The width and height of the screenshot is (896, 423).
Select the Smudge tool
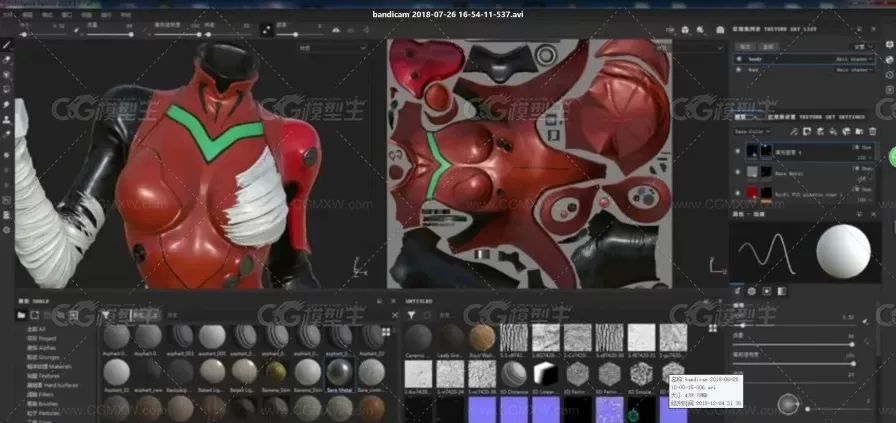[x=7, y=105]
